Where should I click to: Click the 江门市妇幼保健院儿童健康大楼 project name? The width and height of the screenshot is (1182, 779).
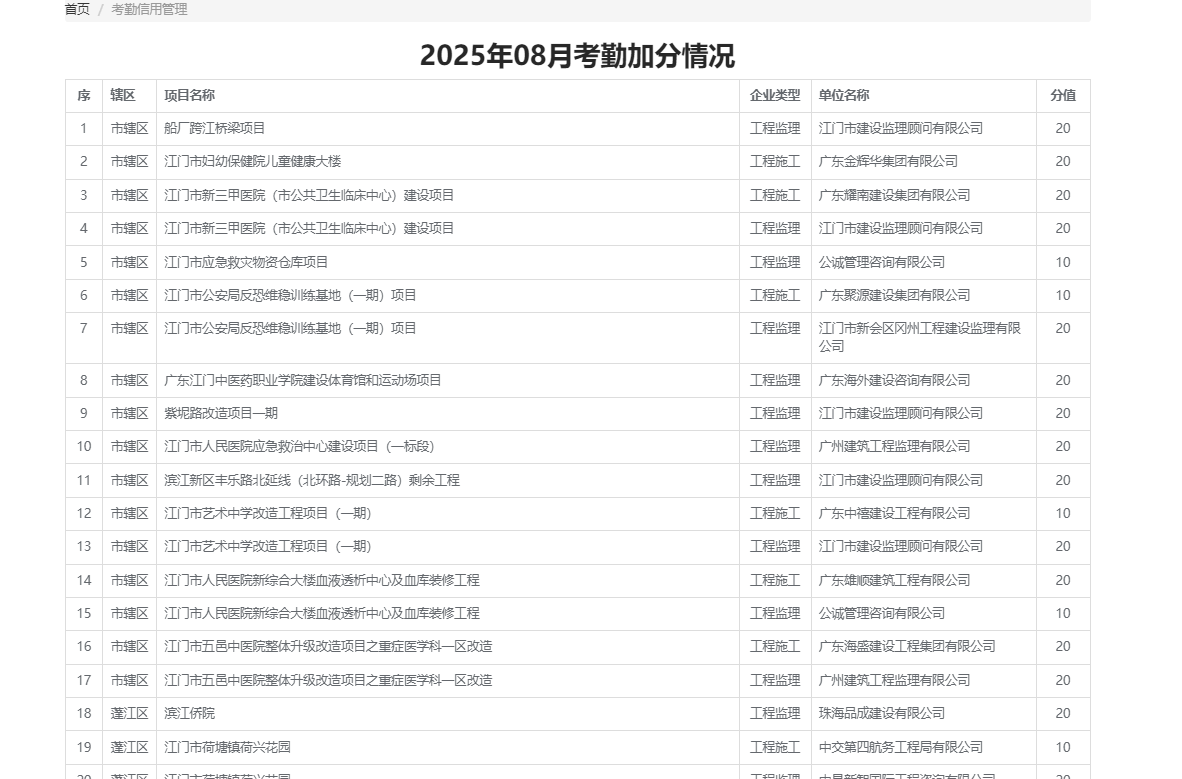pos(253,162)
